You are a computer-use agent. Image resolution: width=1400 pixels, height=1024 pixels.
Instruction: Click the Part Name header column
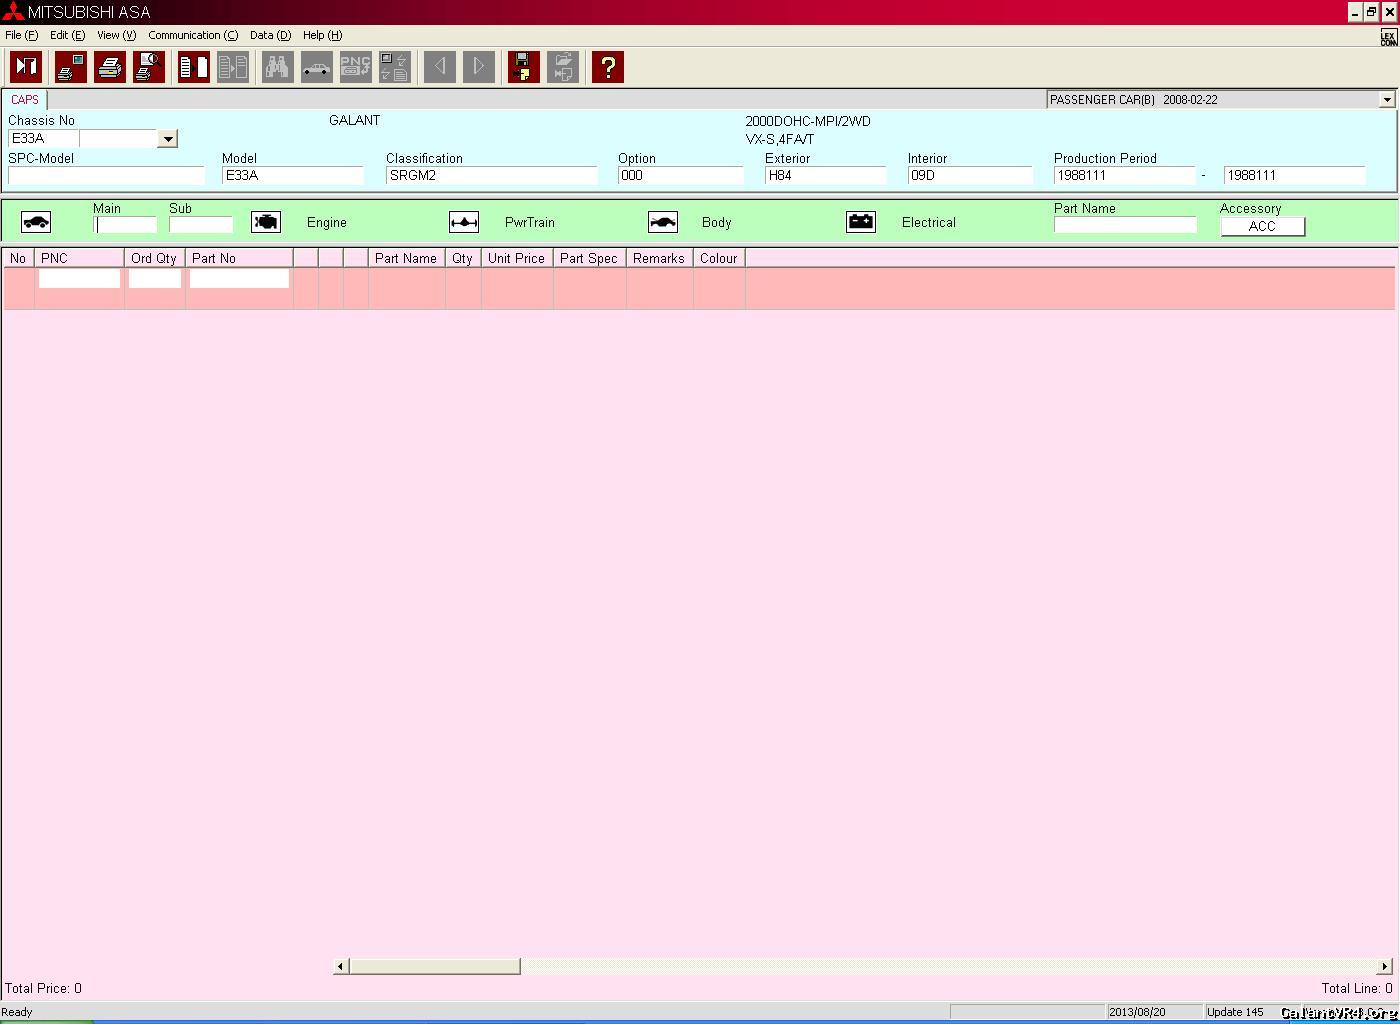[406, 258]
